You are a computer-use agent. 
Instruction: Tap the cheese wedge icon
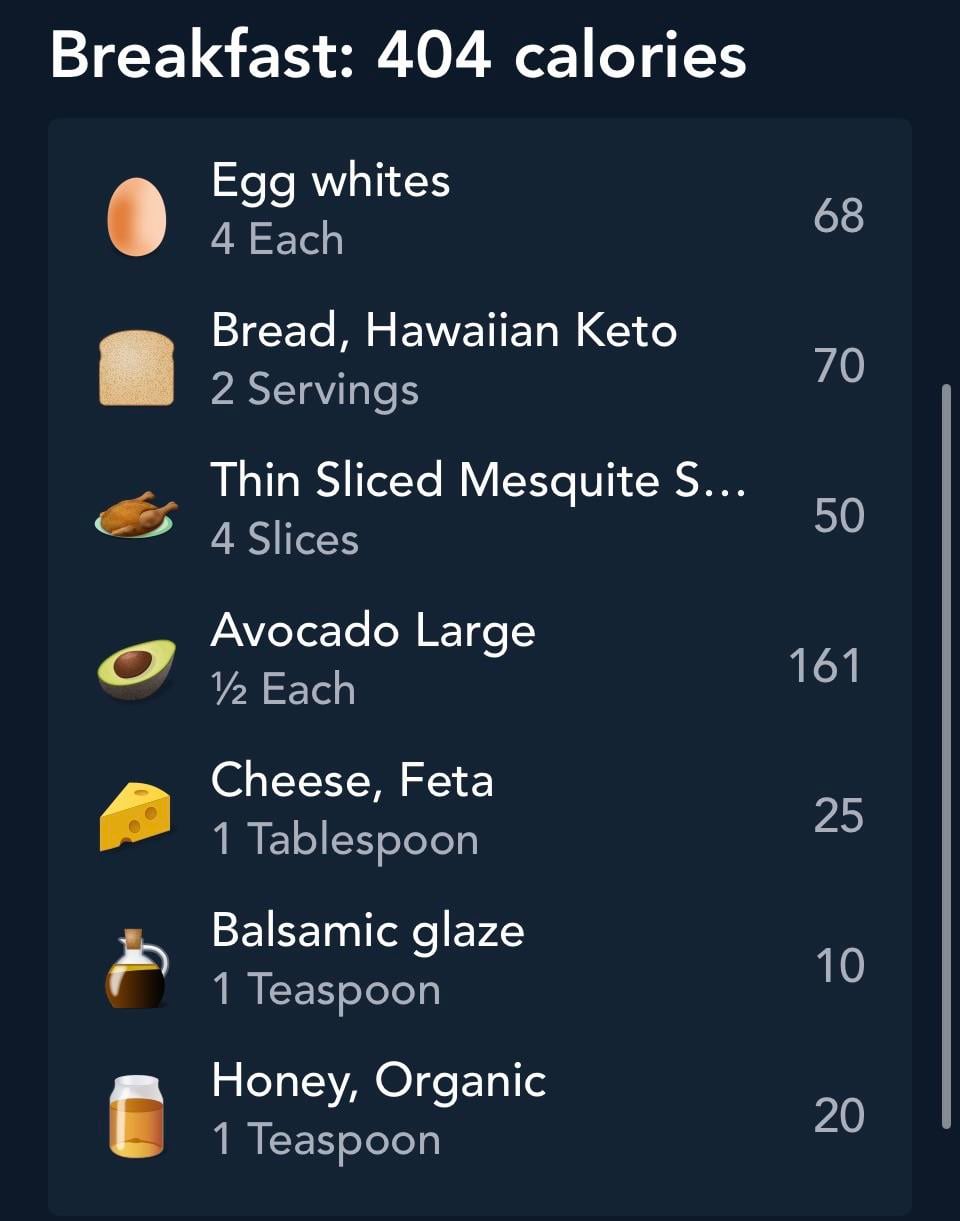(x=136, y=816)
